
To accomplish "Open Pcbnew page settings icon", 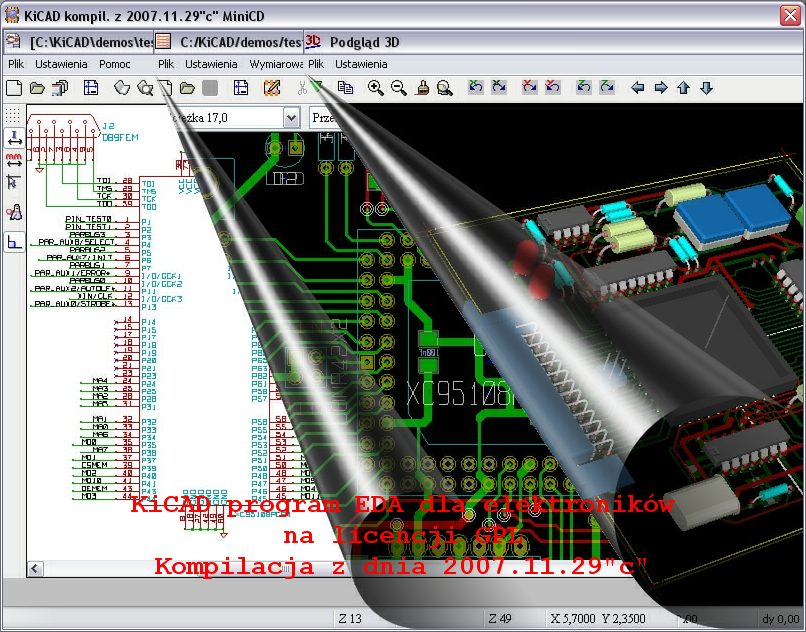I will pyautogui.click(x=241, y=88).
